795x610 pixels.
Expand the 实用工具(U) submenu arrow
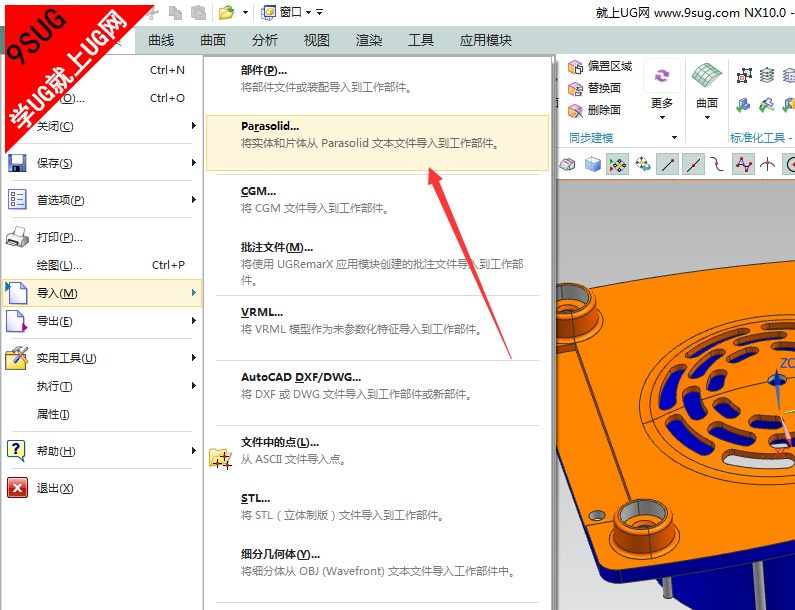194,357
